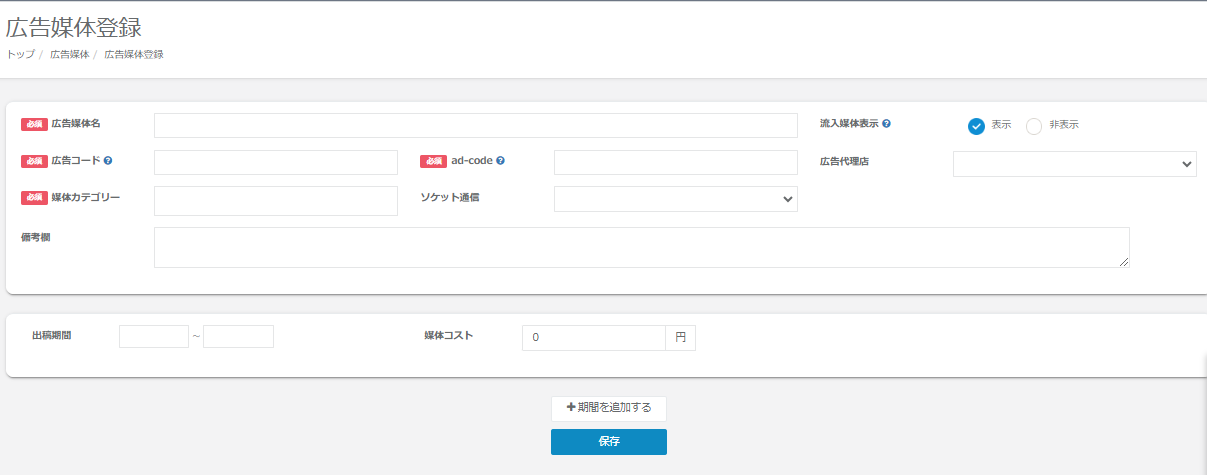Focus the 広告媒体名 text field
The height and width of the screenshot is (475, 1207).
tap(476, 125)
